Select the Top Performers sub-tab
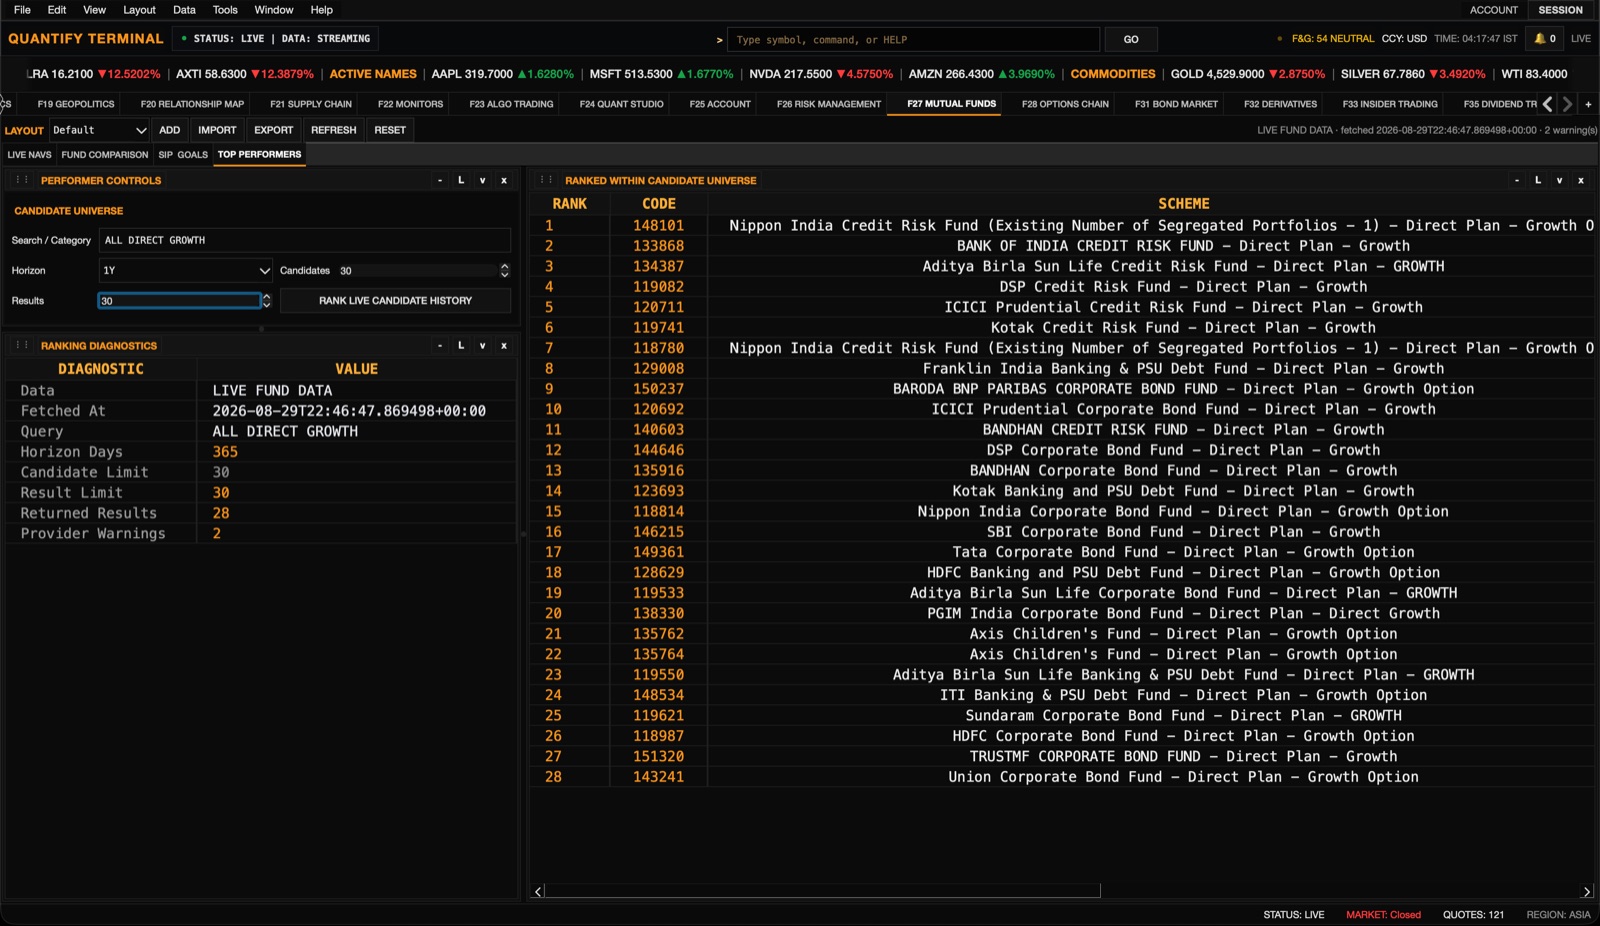 259,155
